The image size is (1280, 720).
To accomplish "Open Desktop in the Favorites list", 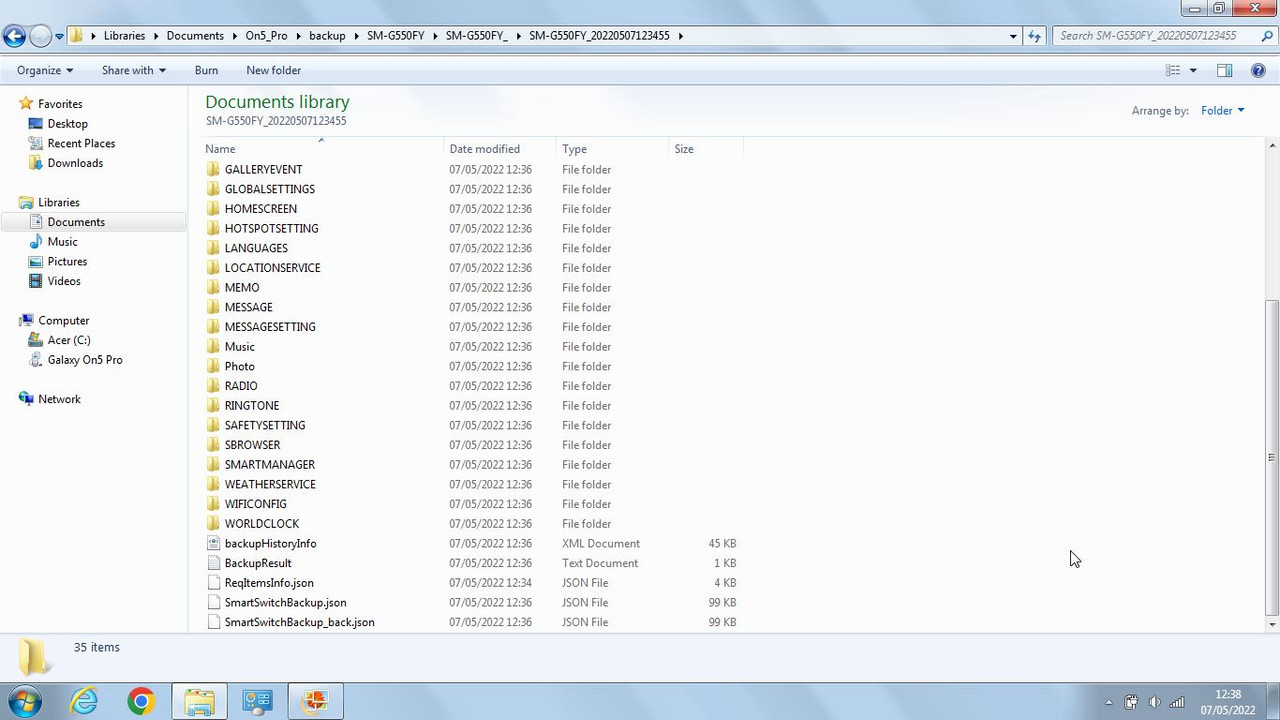I will point(67,124).
